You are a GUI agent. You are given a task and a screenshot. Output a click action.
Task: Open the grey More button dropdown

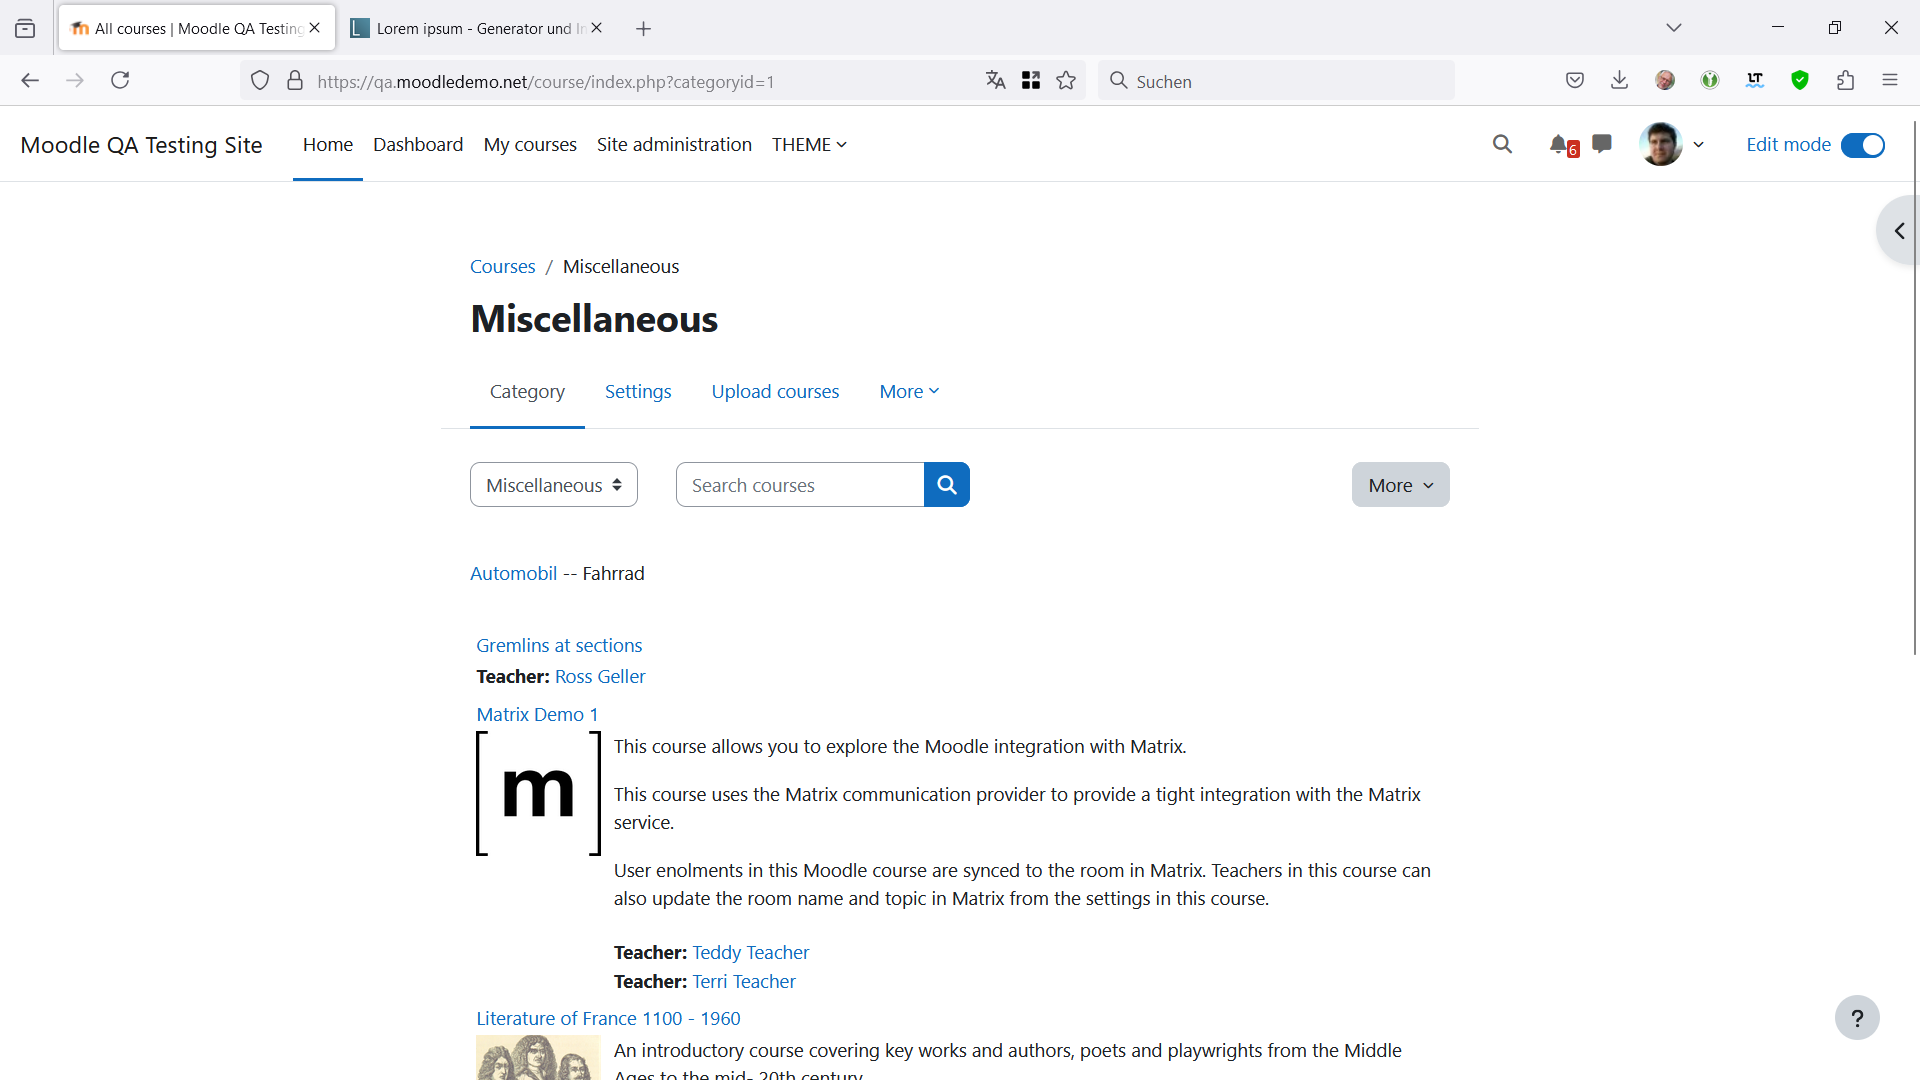coord(1400,485)
